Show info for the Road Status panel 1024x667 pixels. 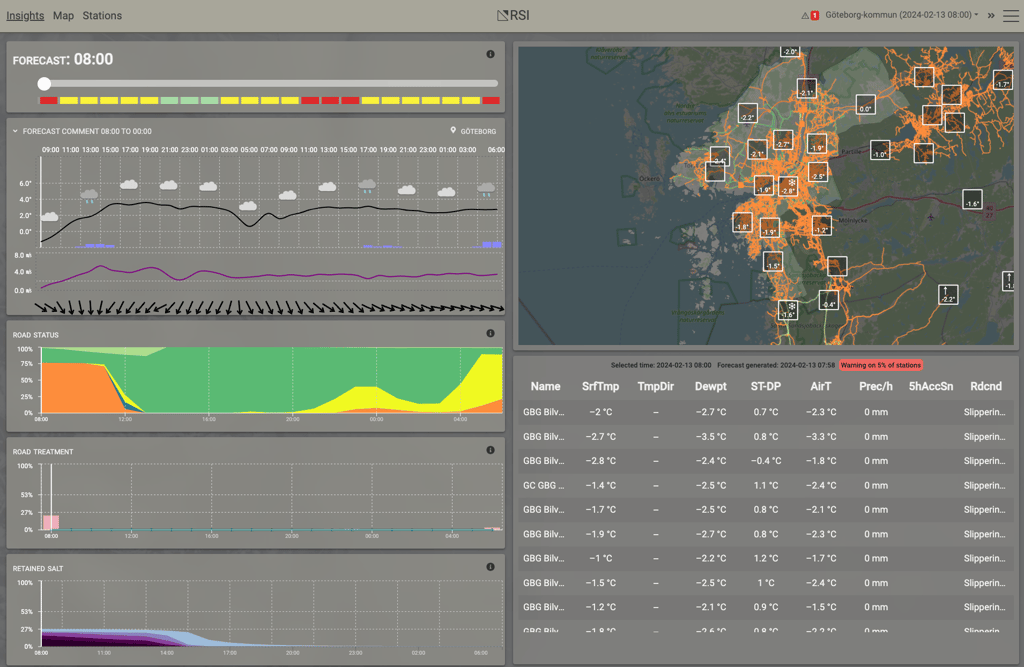(x=490, y=333)
